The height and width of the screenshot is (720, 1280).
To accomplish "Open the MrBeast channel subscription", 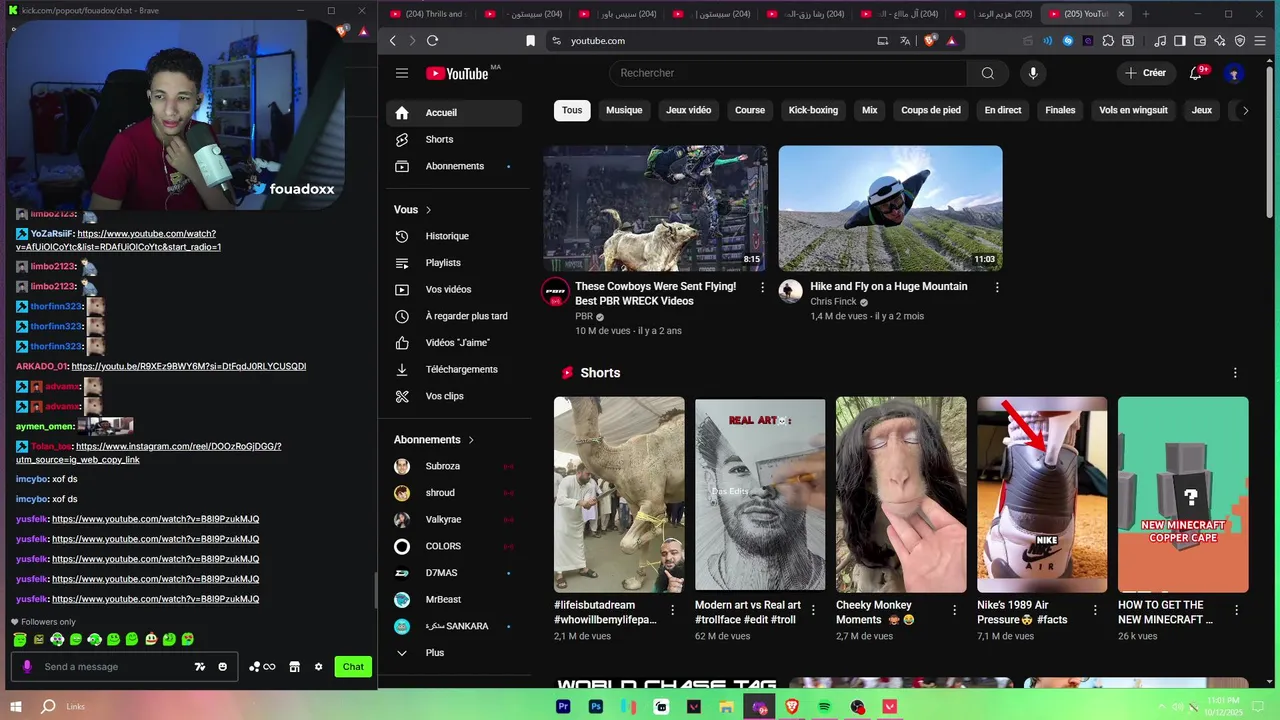I will pyautogui.click(x=454, y=600).
